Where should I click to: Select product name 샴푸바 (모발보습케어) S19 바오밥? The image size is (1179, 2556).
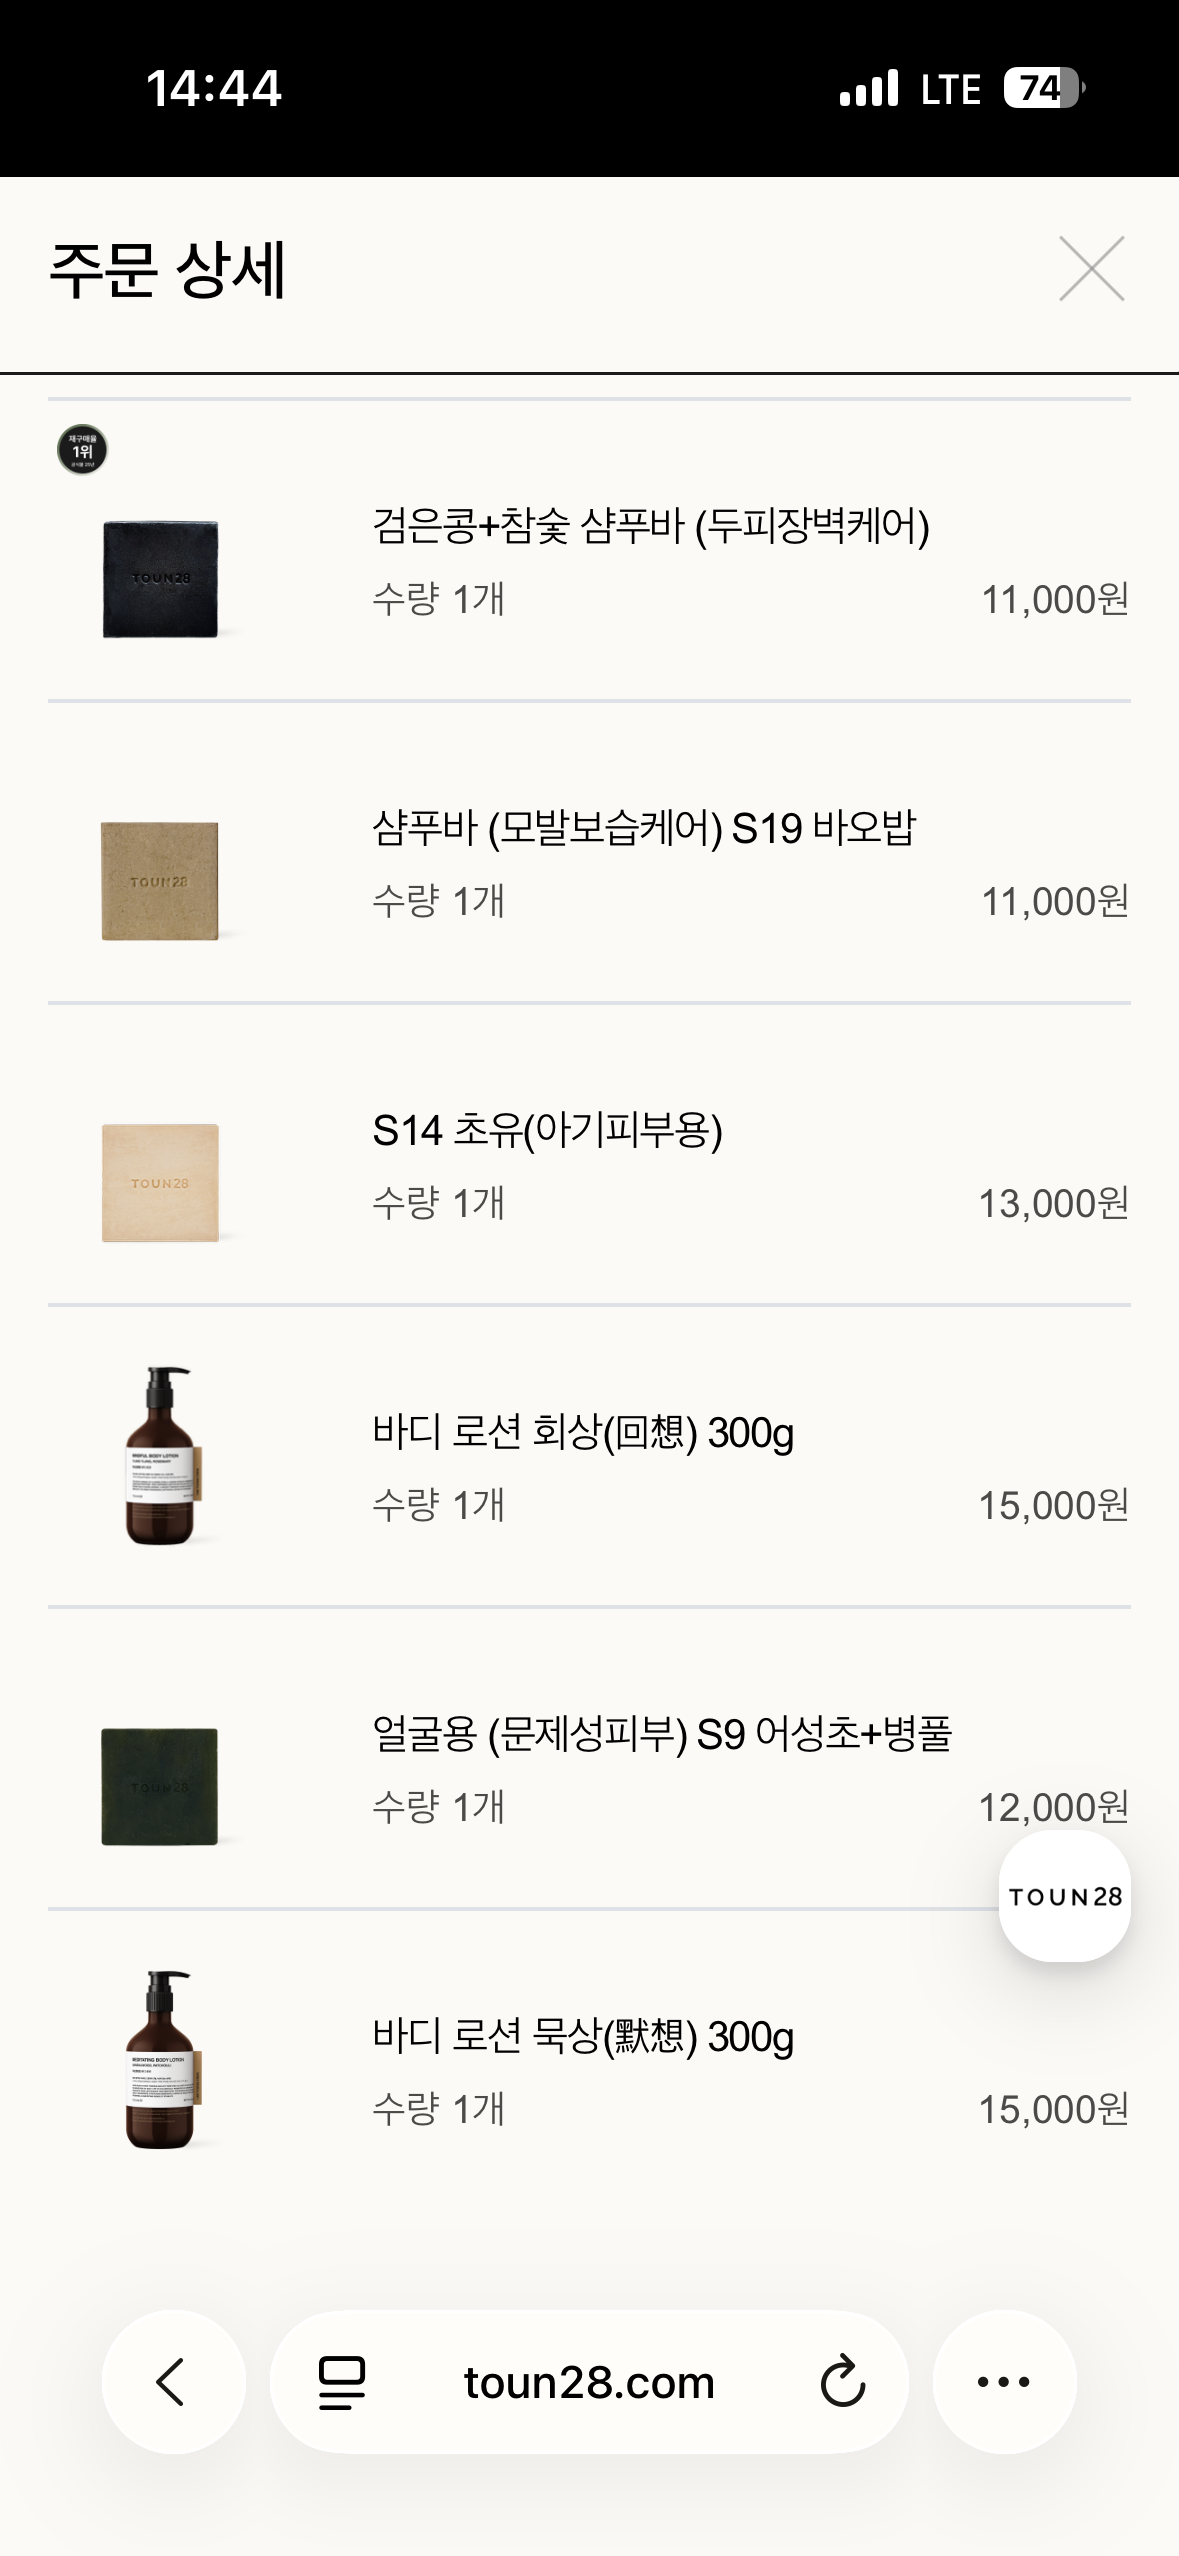pyautogui.click(x=644, y=828)
